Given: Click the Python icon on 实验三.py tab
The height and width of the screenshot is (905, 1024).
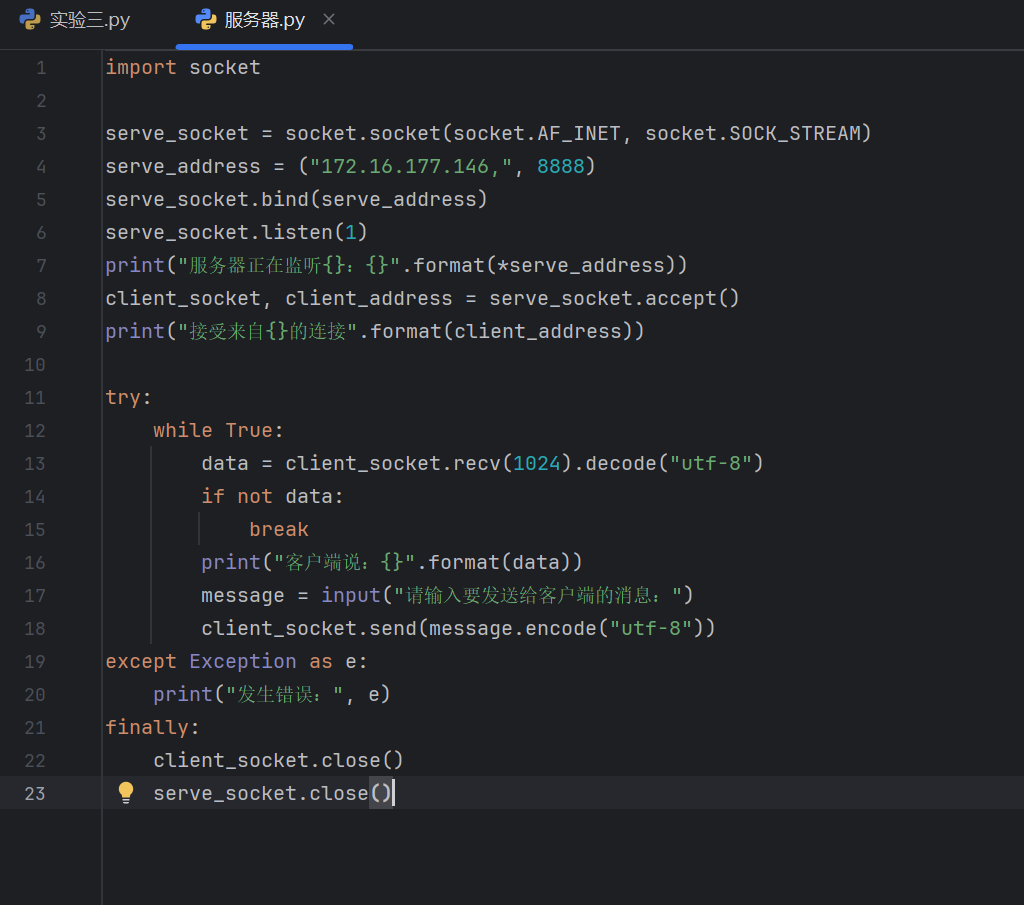Looking at the screenshot, I should tap(30, 20).
